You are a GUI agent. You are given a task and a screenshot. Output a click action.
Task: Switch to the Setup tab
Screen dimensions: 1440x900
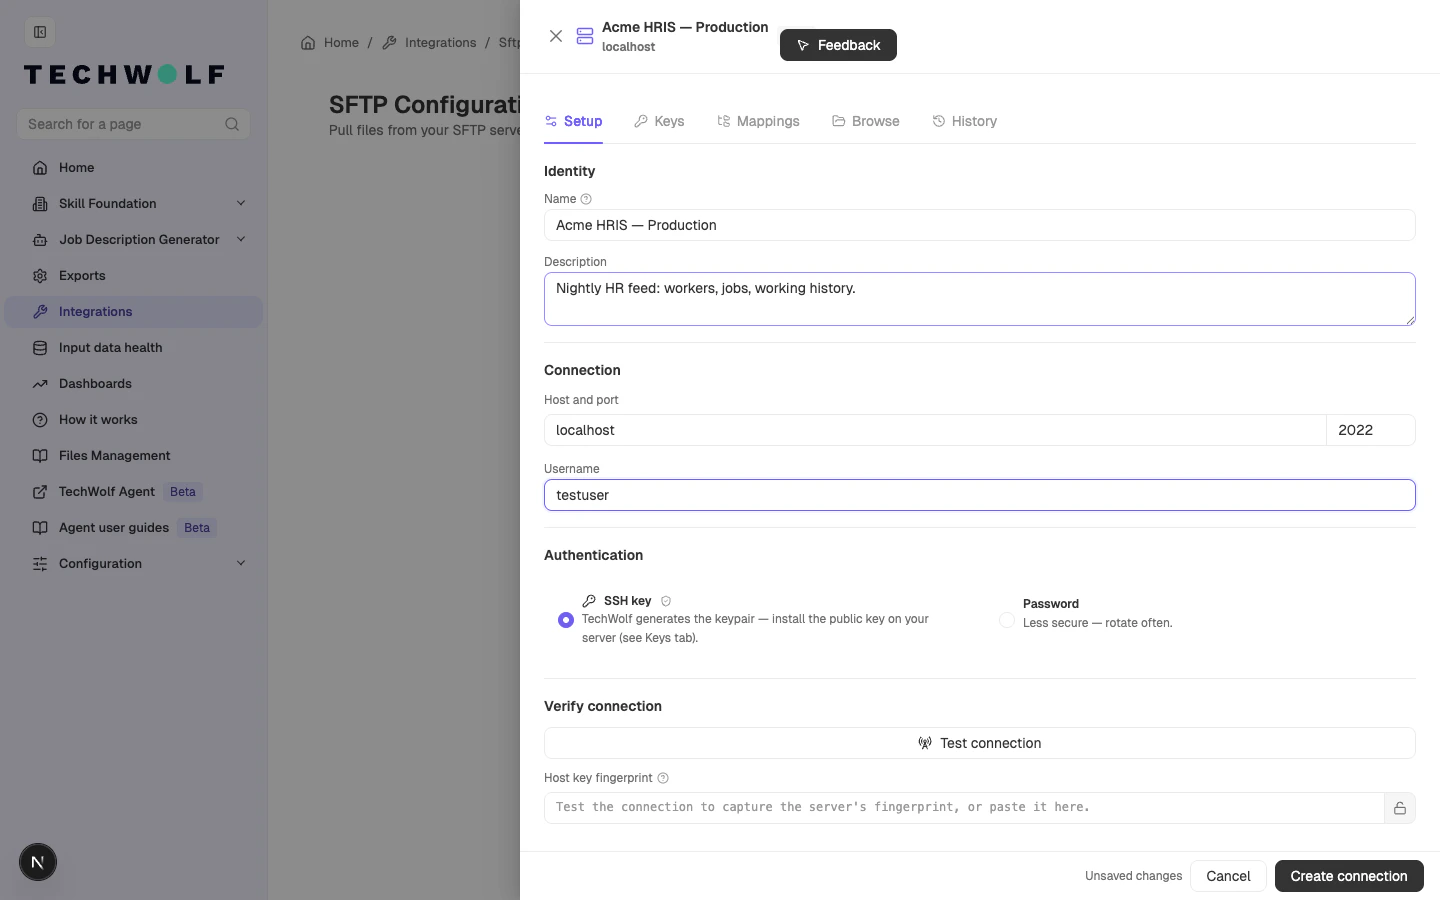(573, 121)
